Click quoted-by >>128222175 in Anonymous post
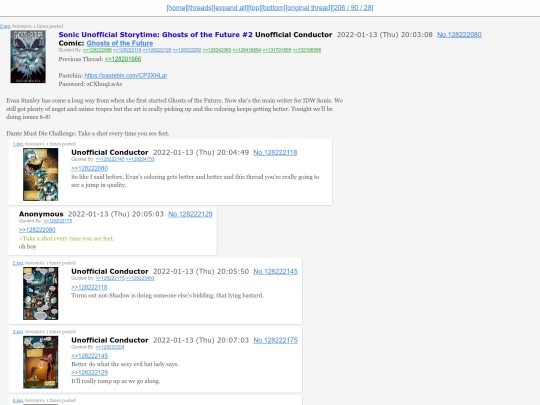Image resolution: width=540 pixels, height=405 pixels. [58, 221]
